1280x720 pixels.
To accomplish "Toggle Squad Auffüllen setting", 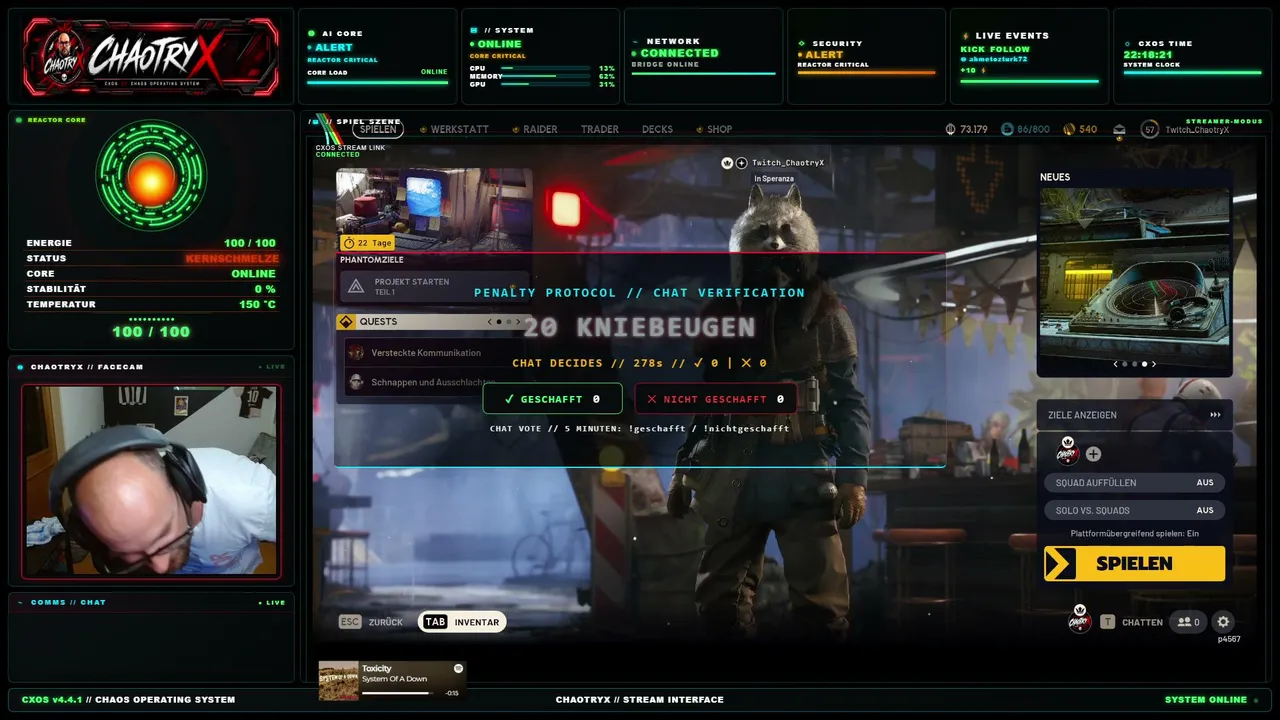I will tap(1134, 483).
